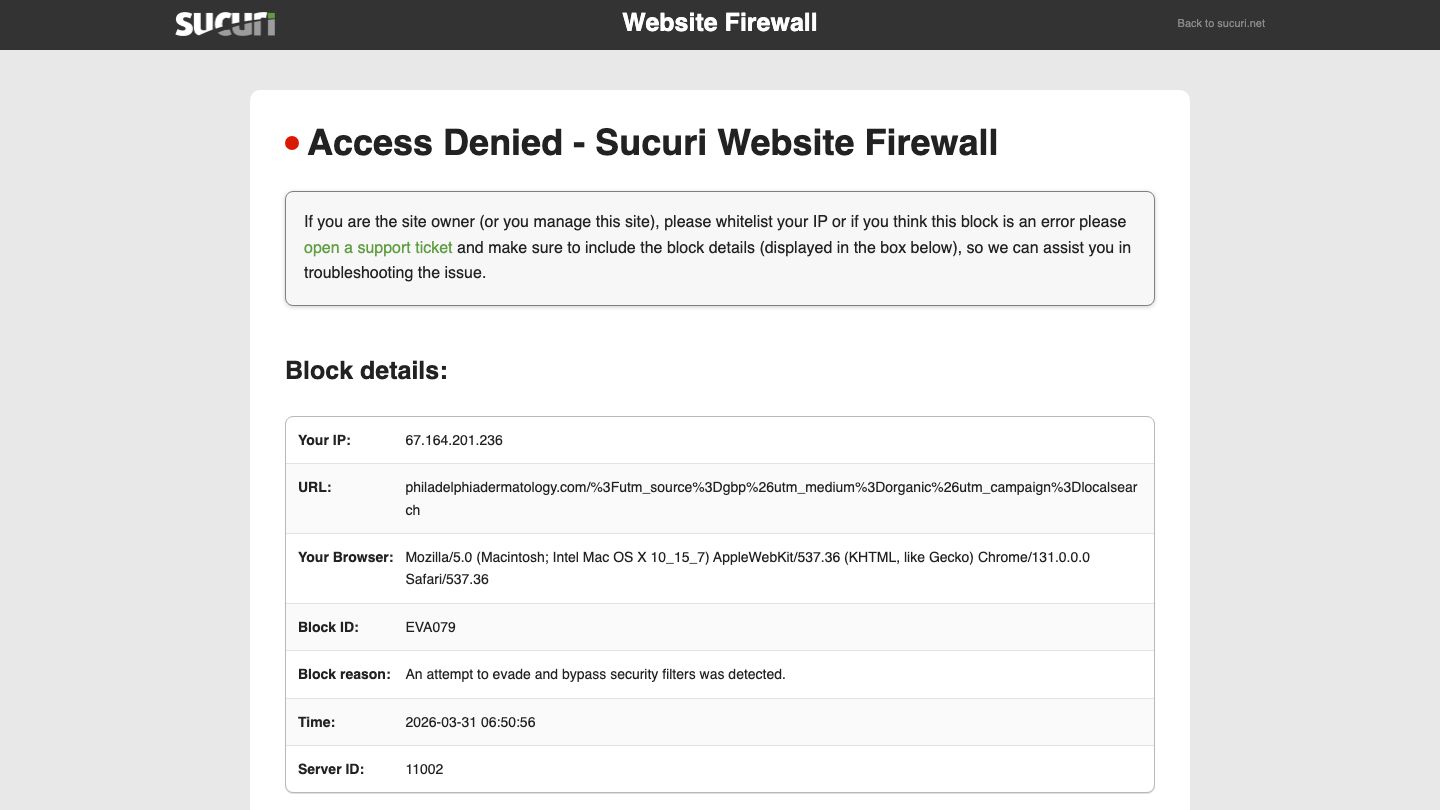1440x810 pixels.
Task: Click the Block details section heading
Action: point(366,370)
